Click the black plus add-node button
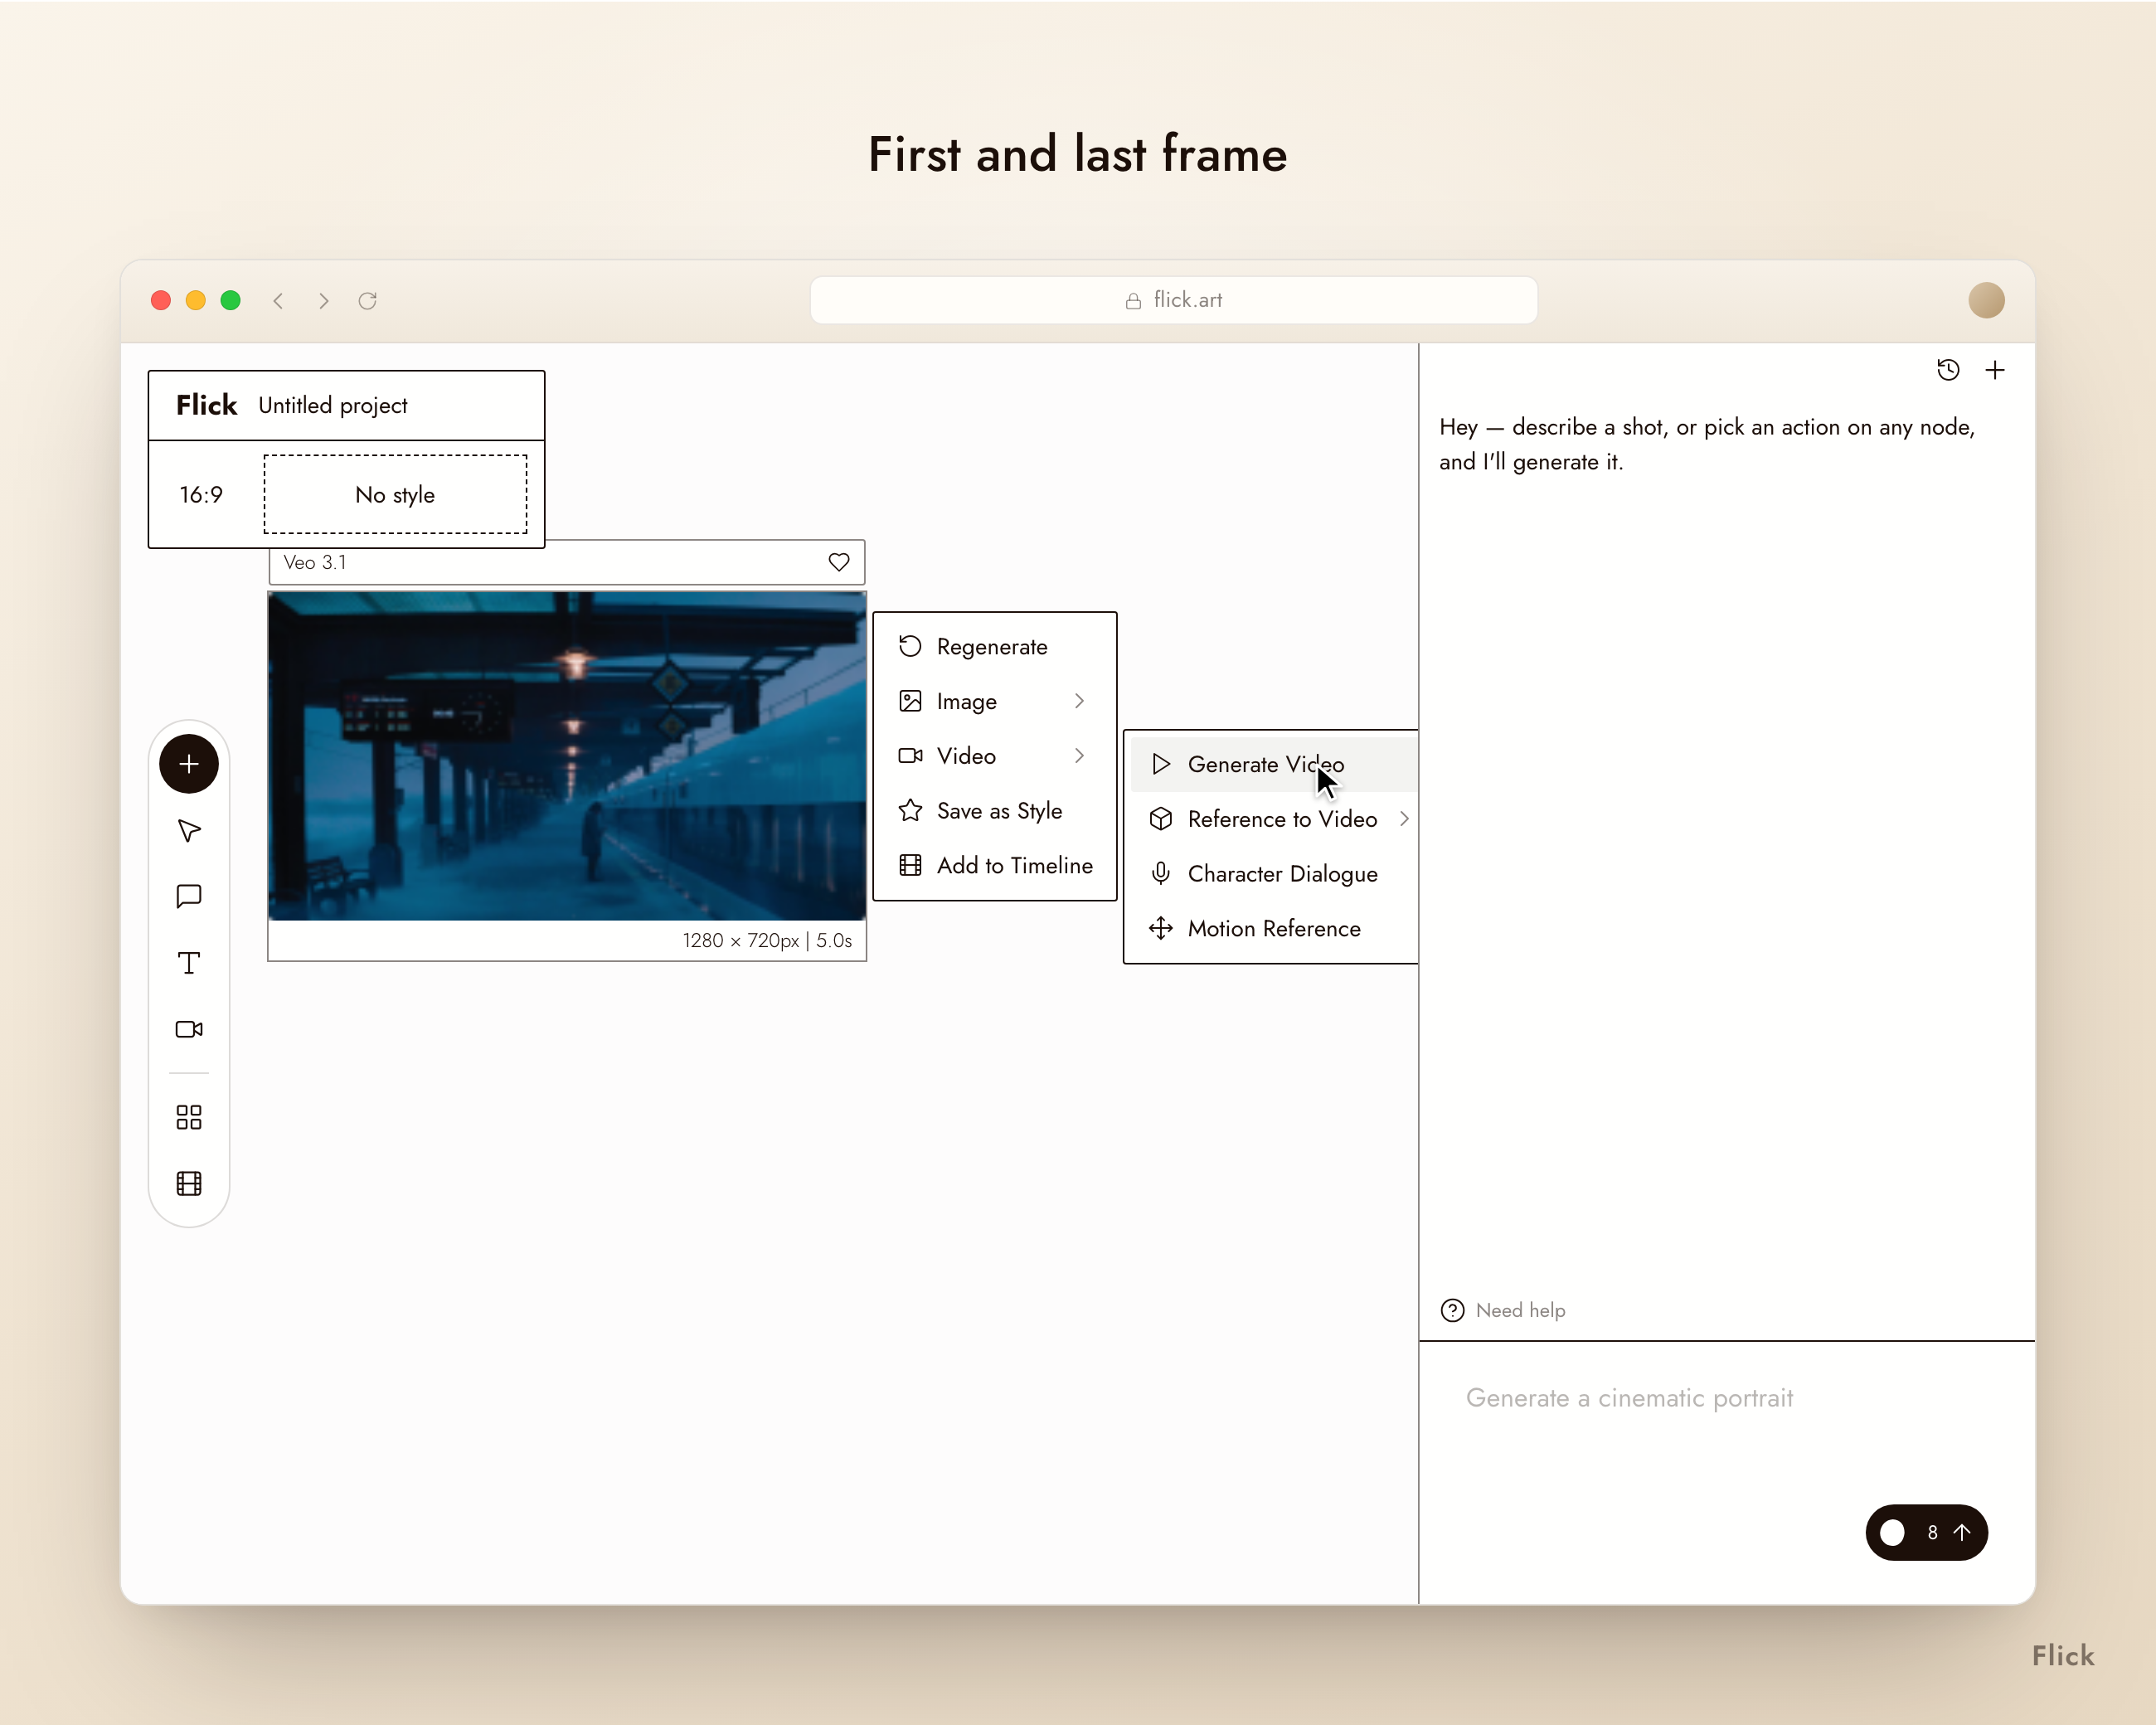This screenshot has height=1725, width=2156. click(189, 764)
